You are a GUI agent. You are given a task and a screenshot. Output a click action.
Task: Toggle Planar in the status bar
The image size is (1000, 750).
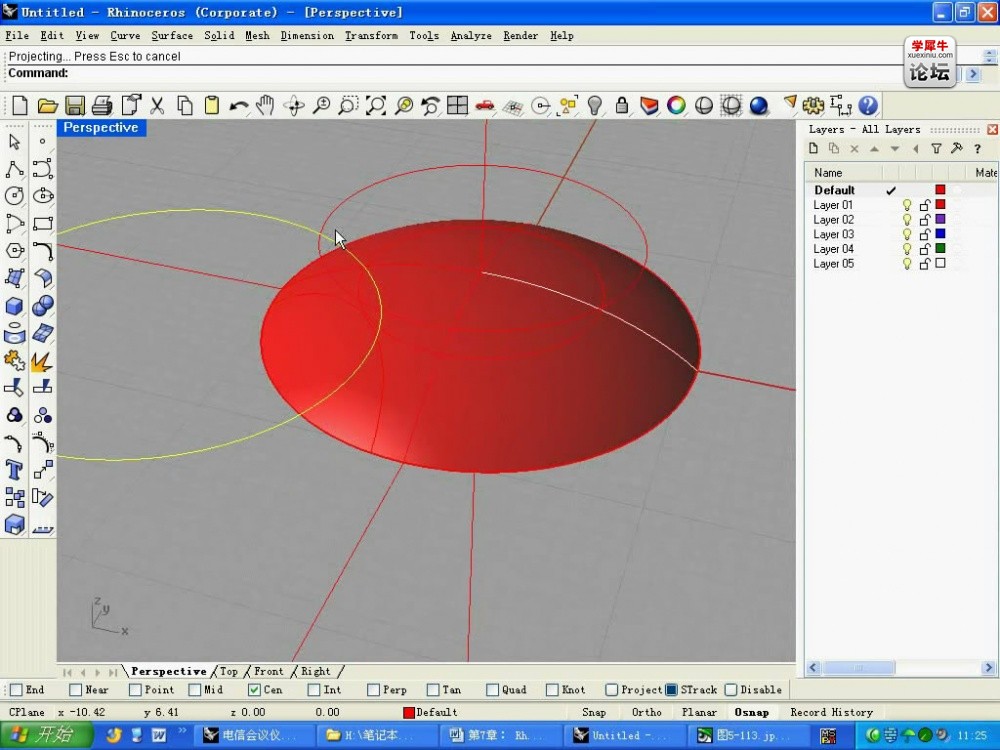[699, 712]
